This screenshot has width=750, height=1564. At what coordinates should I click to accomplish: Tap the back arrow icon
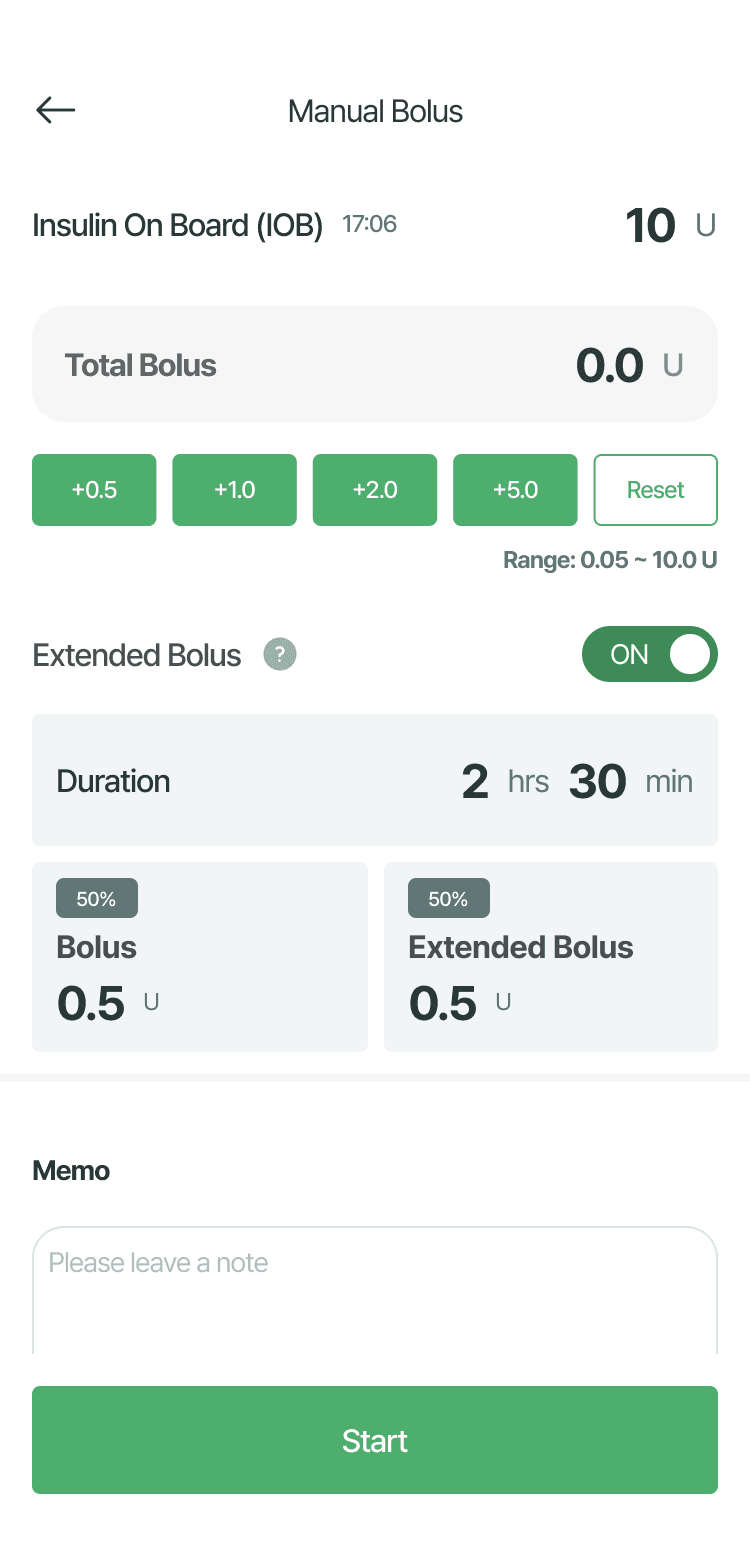(56, 110)
